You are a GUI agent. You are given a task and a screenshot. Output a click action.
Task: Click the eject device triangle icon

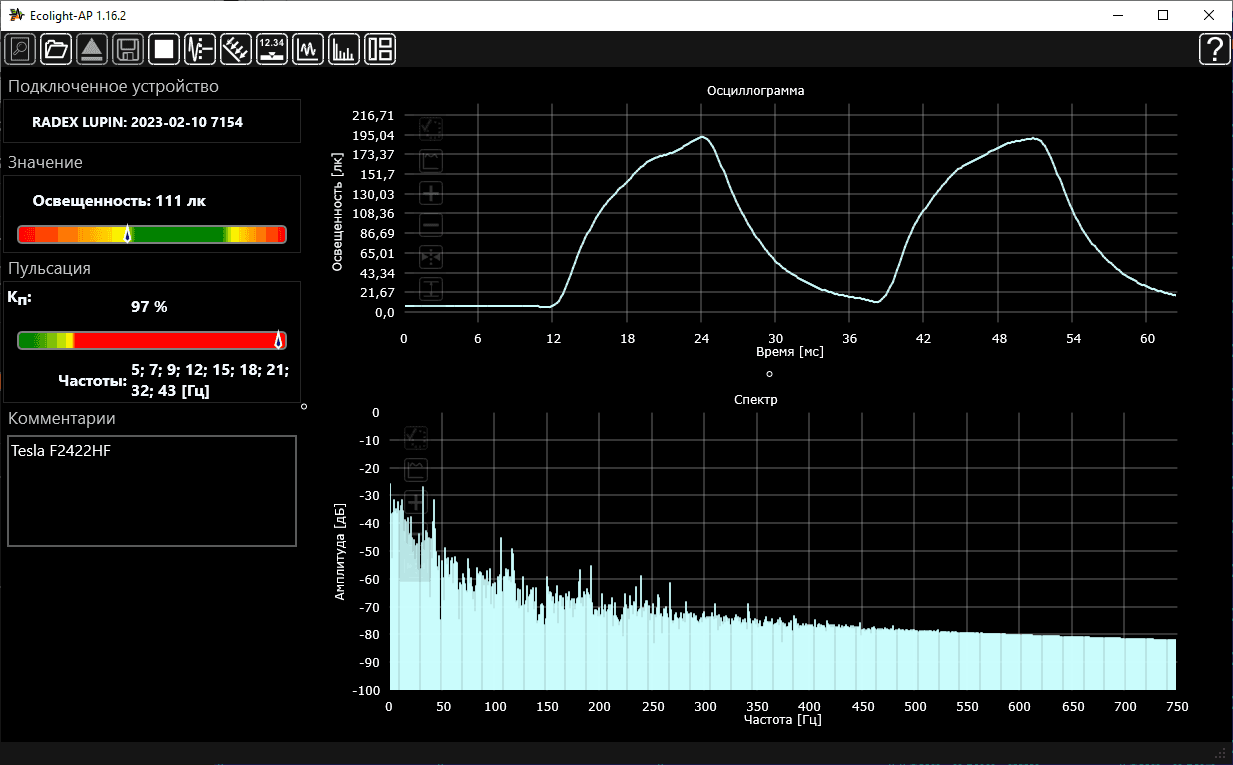91,48
